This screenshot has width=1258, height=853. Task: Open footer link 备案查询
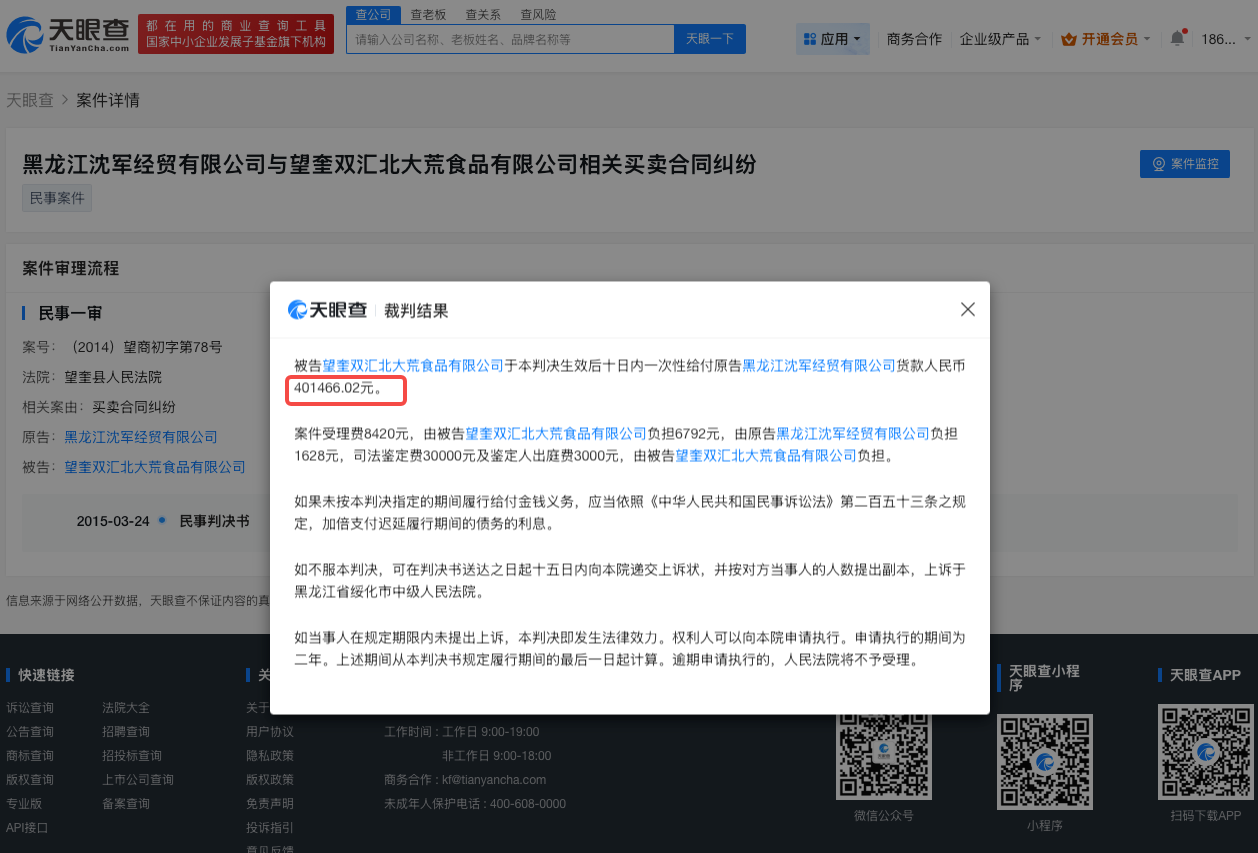(x=126, y=803)
